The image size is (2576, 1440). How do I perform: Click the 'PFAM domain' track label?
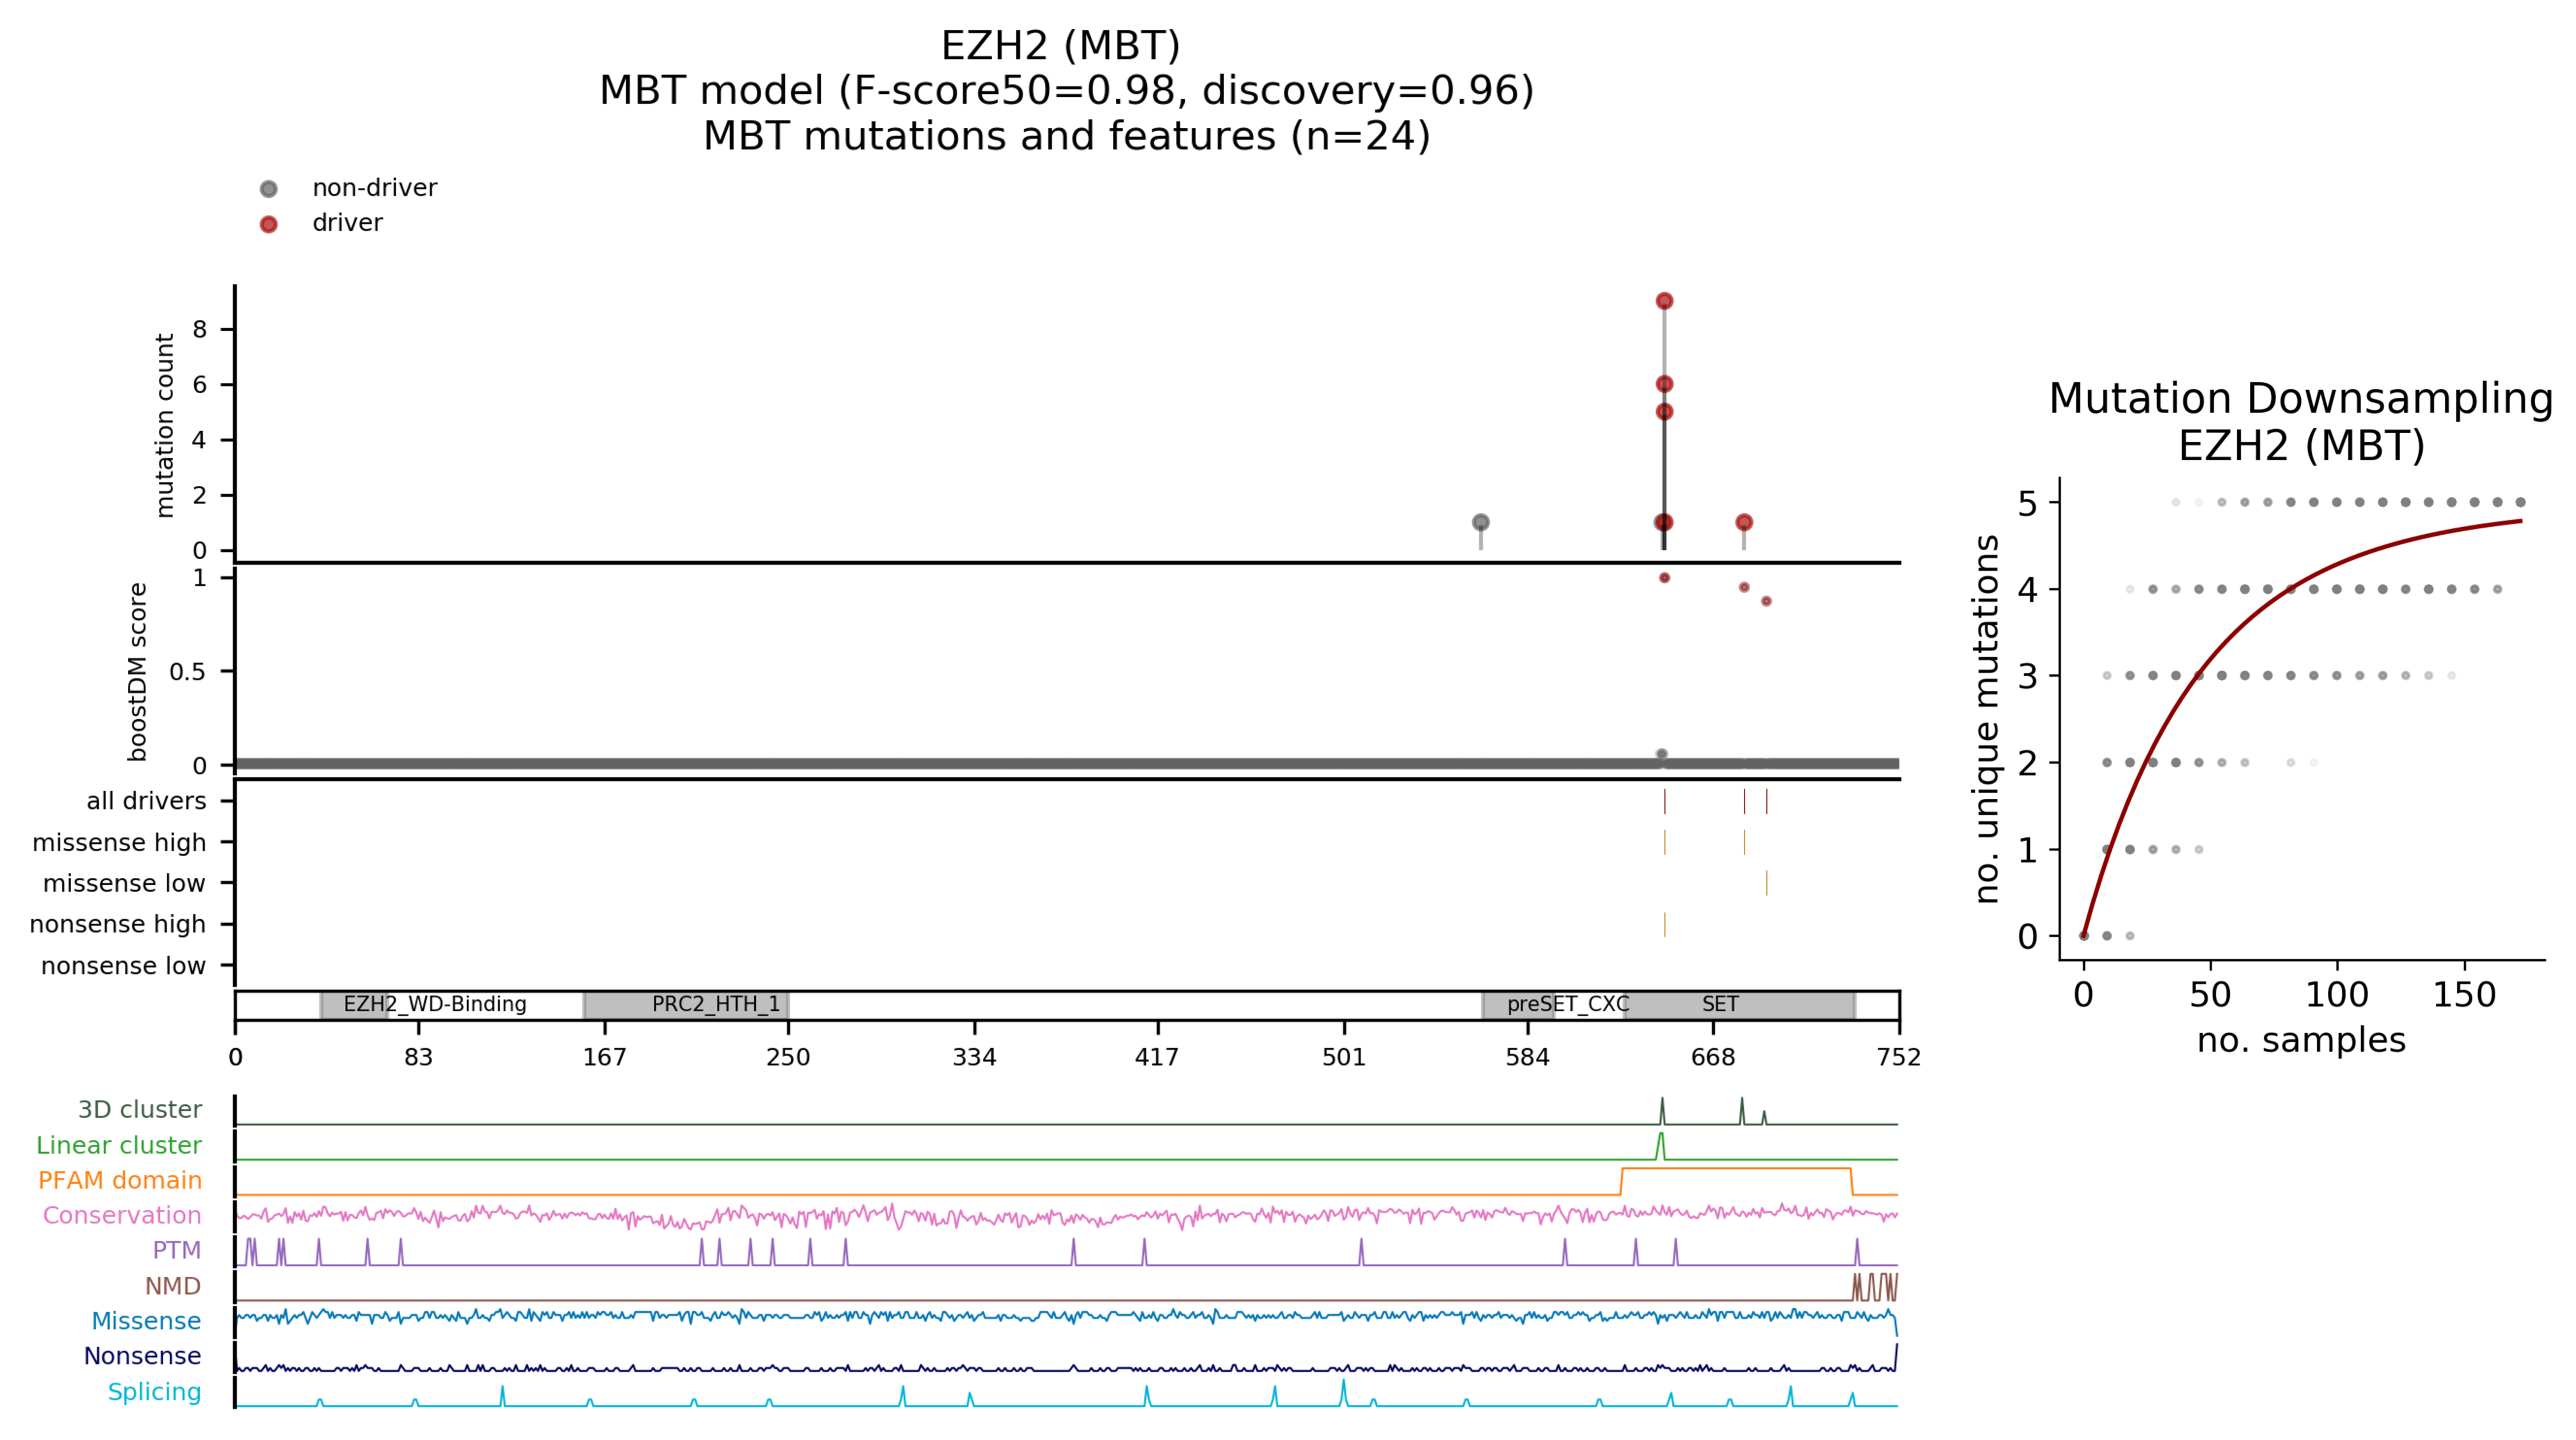pos(120,1181)
